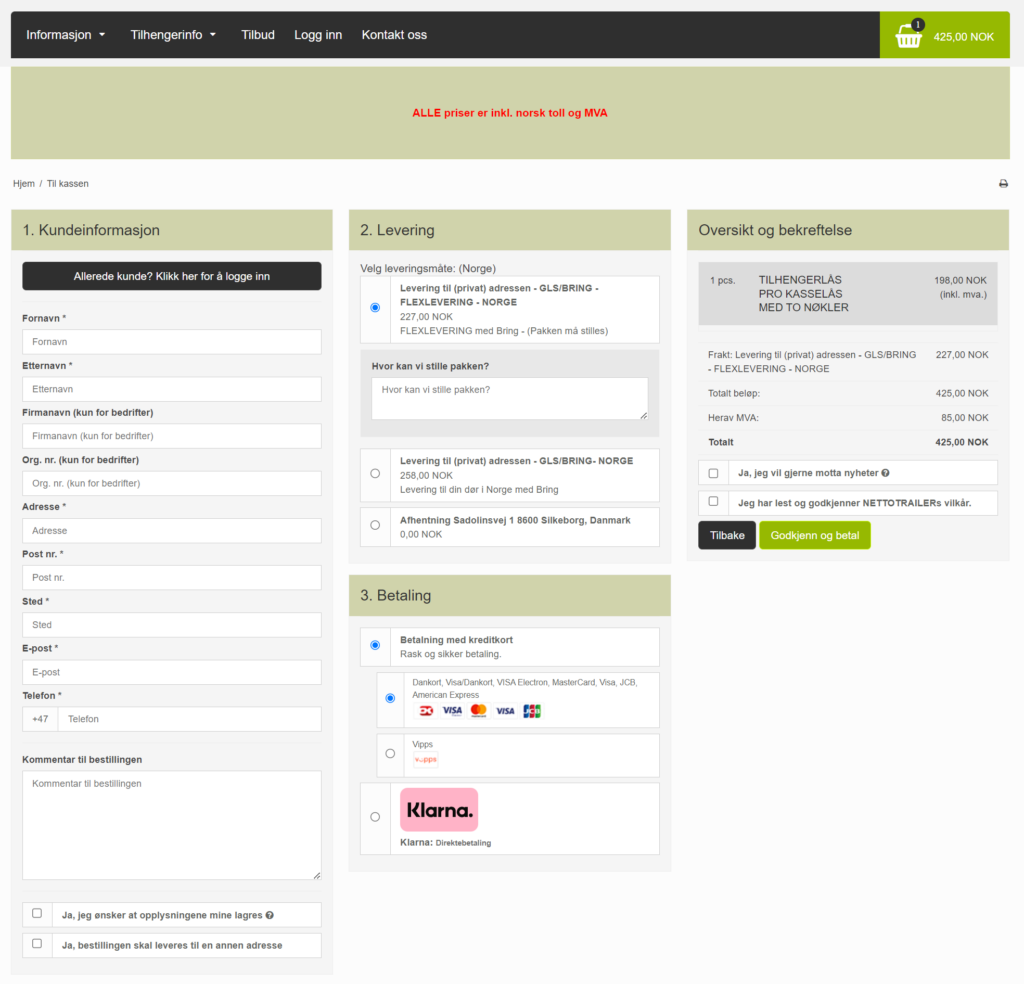Click the Fornavn input field

(x=172, y=342)
